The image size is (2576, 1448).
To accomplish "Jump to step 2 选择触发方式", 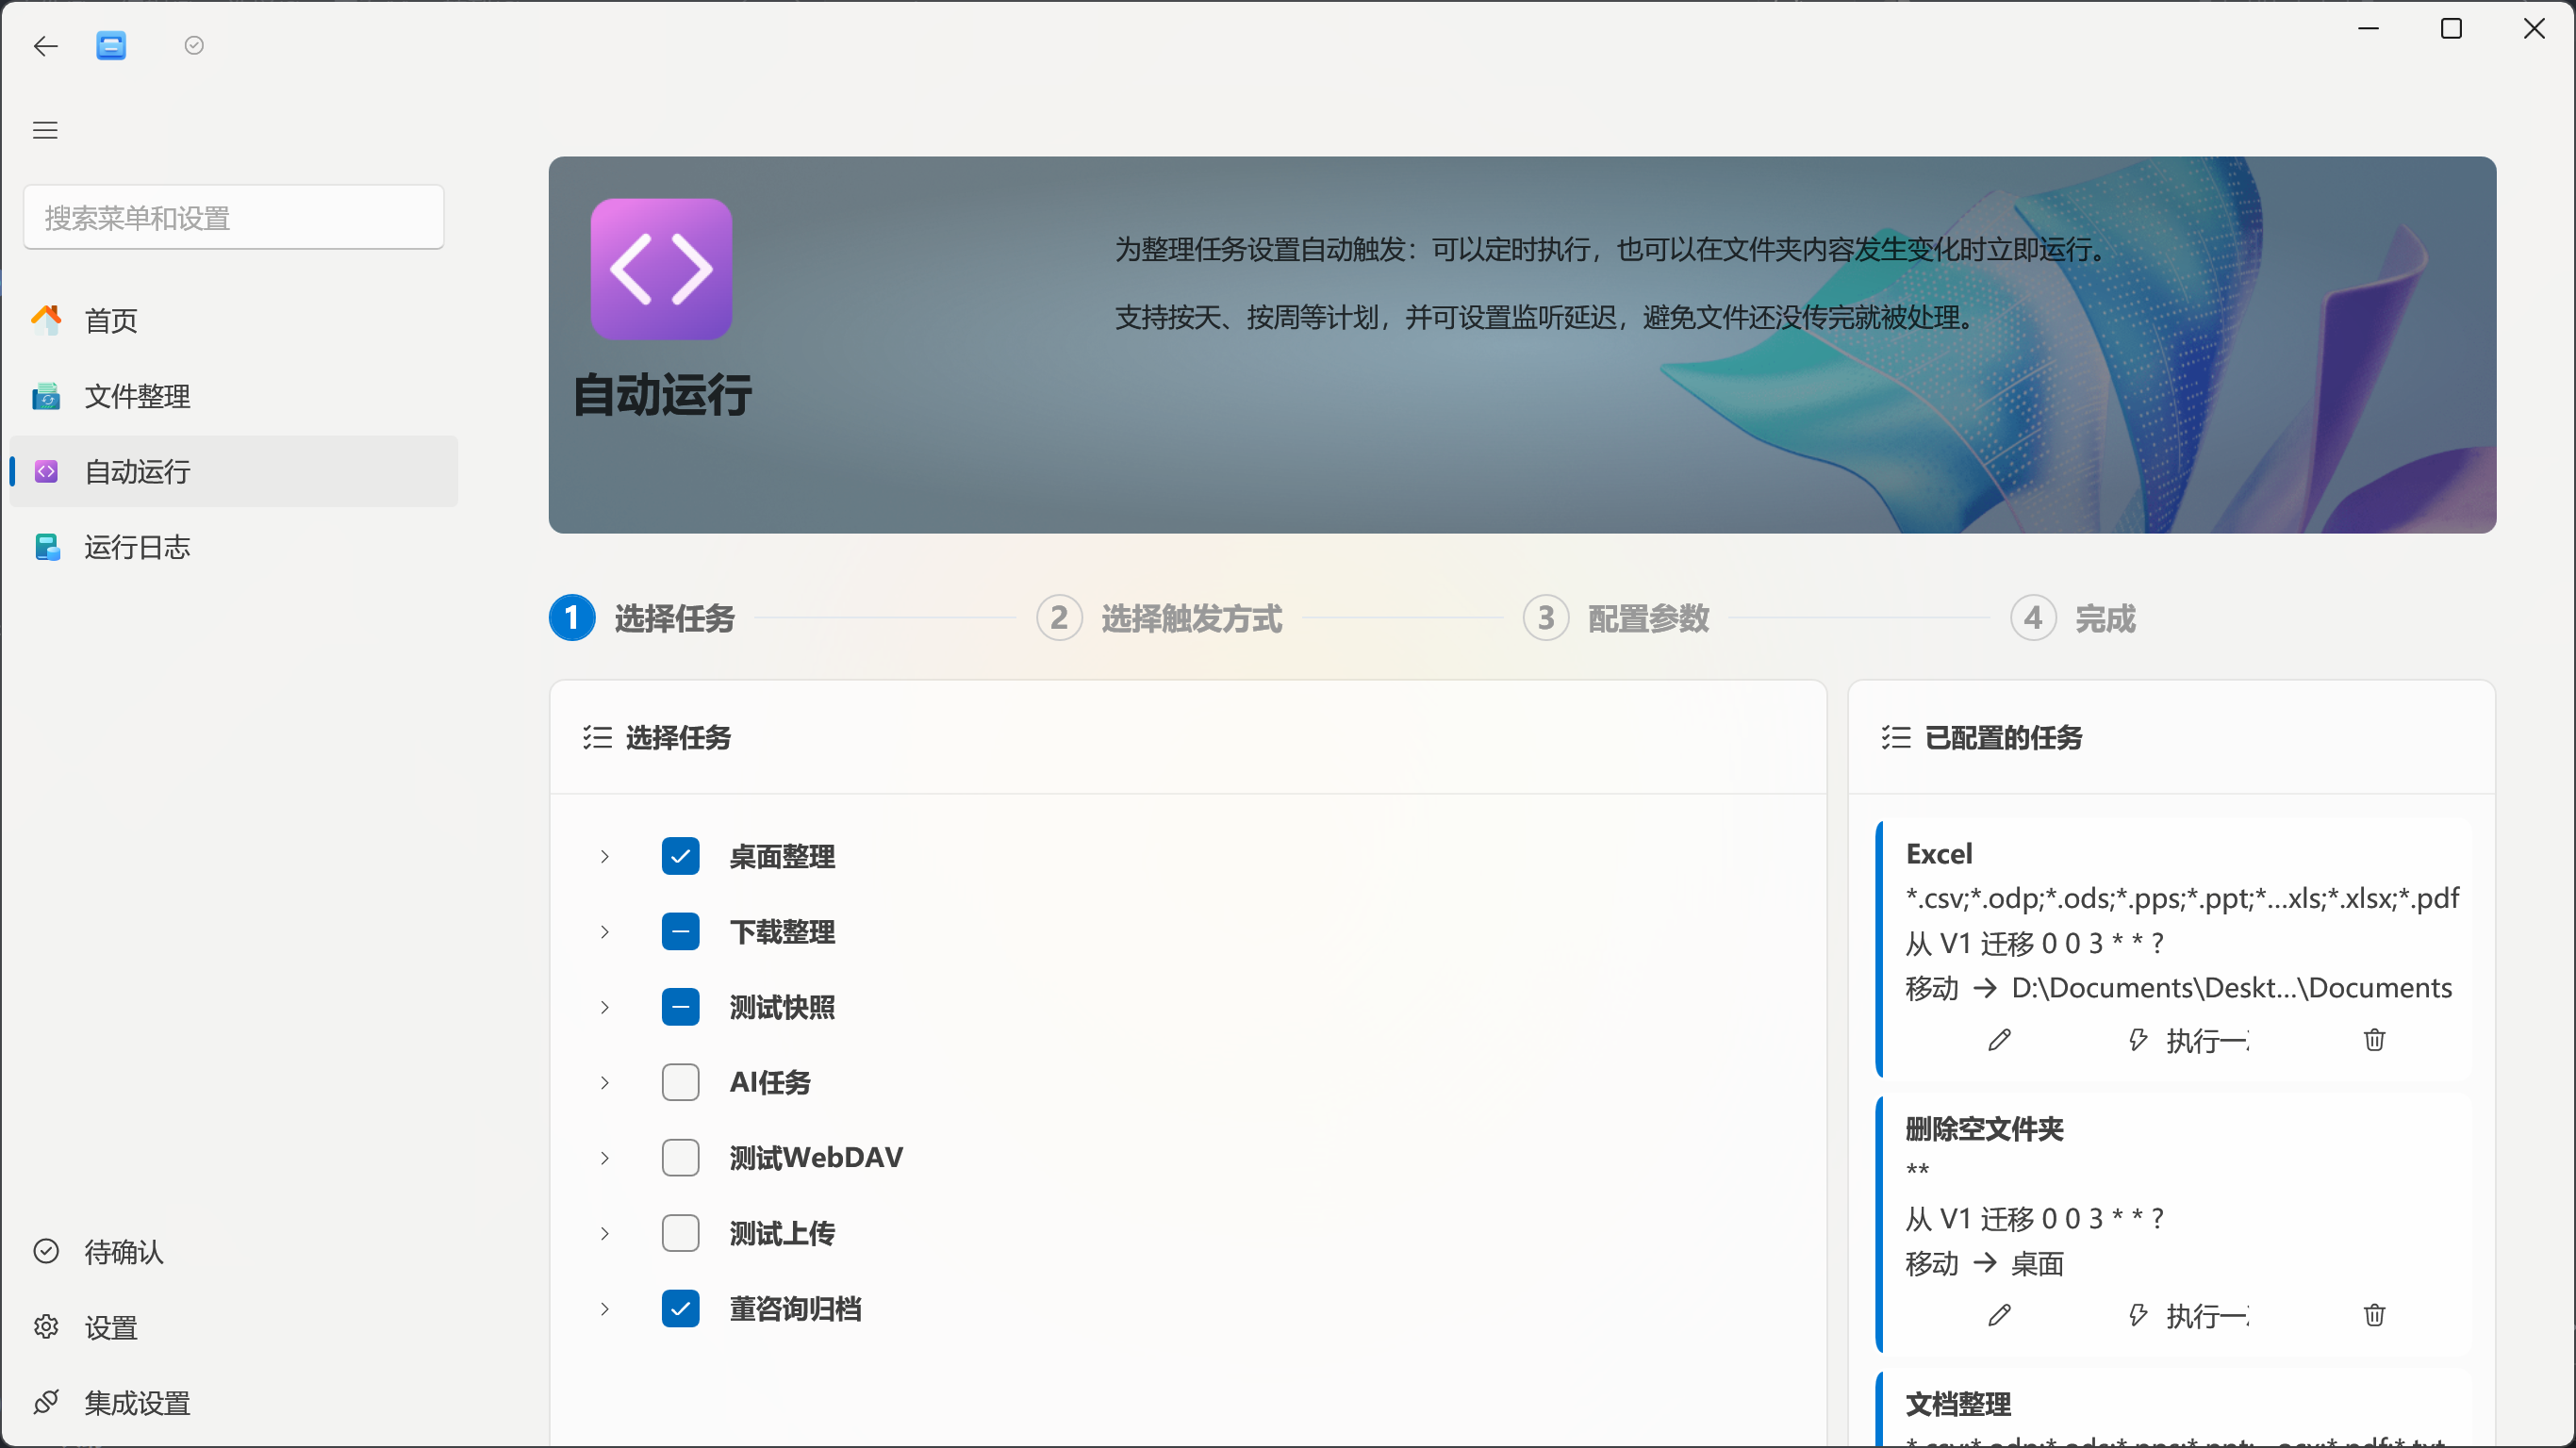I will pos(1159,618).
